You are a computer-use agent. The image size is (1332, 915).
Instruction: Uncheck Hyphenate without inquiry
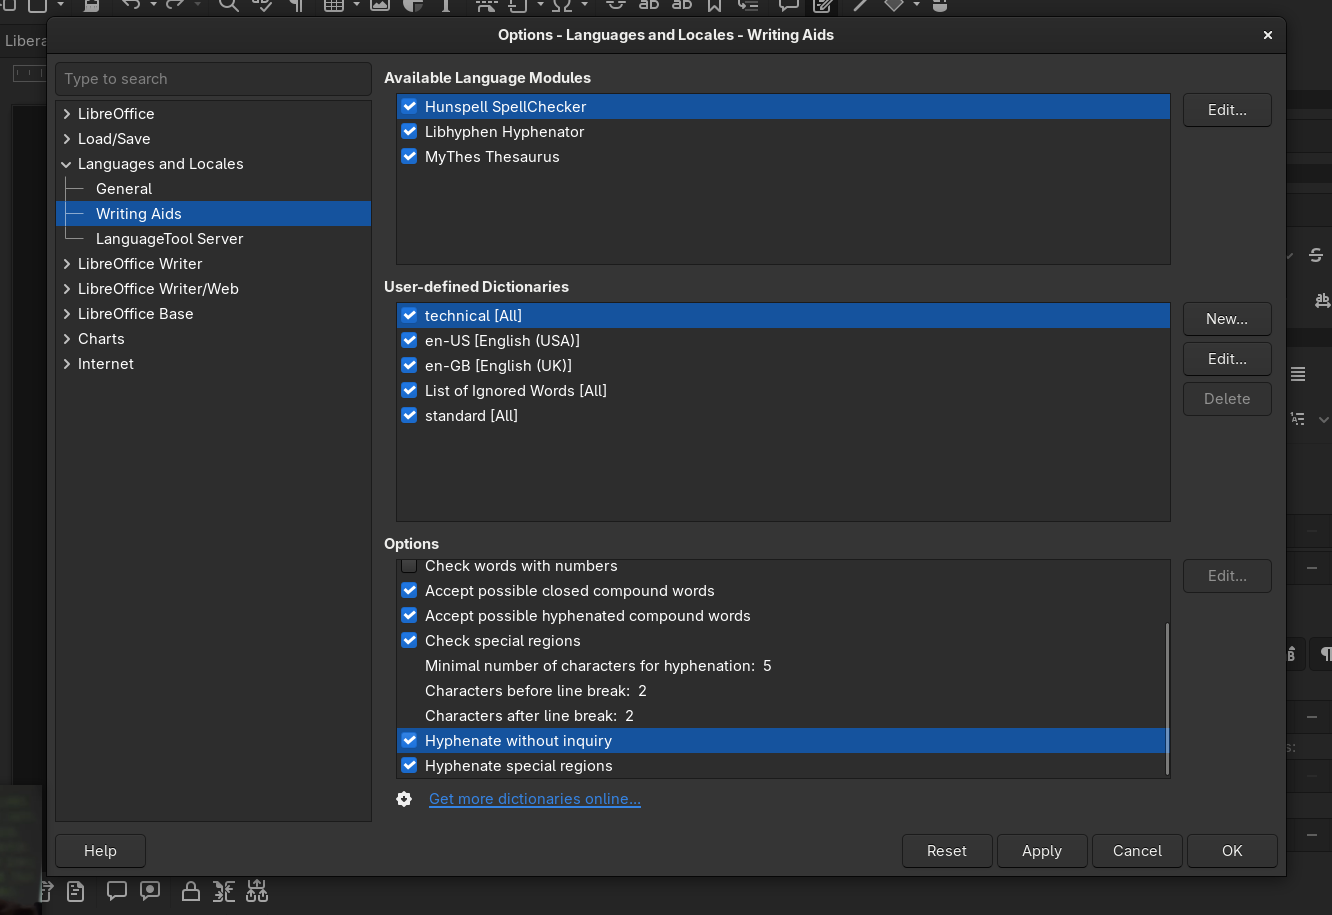(409, 740)
